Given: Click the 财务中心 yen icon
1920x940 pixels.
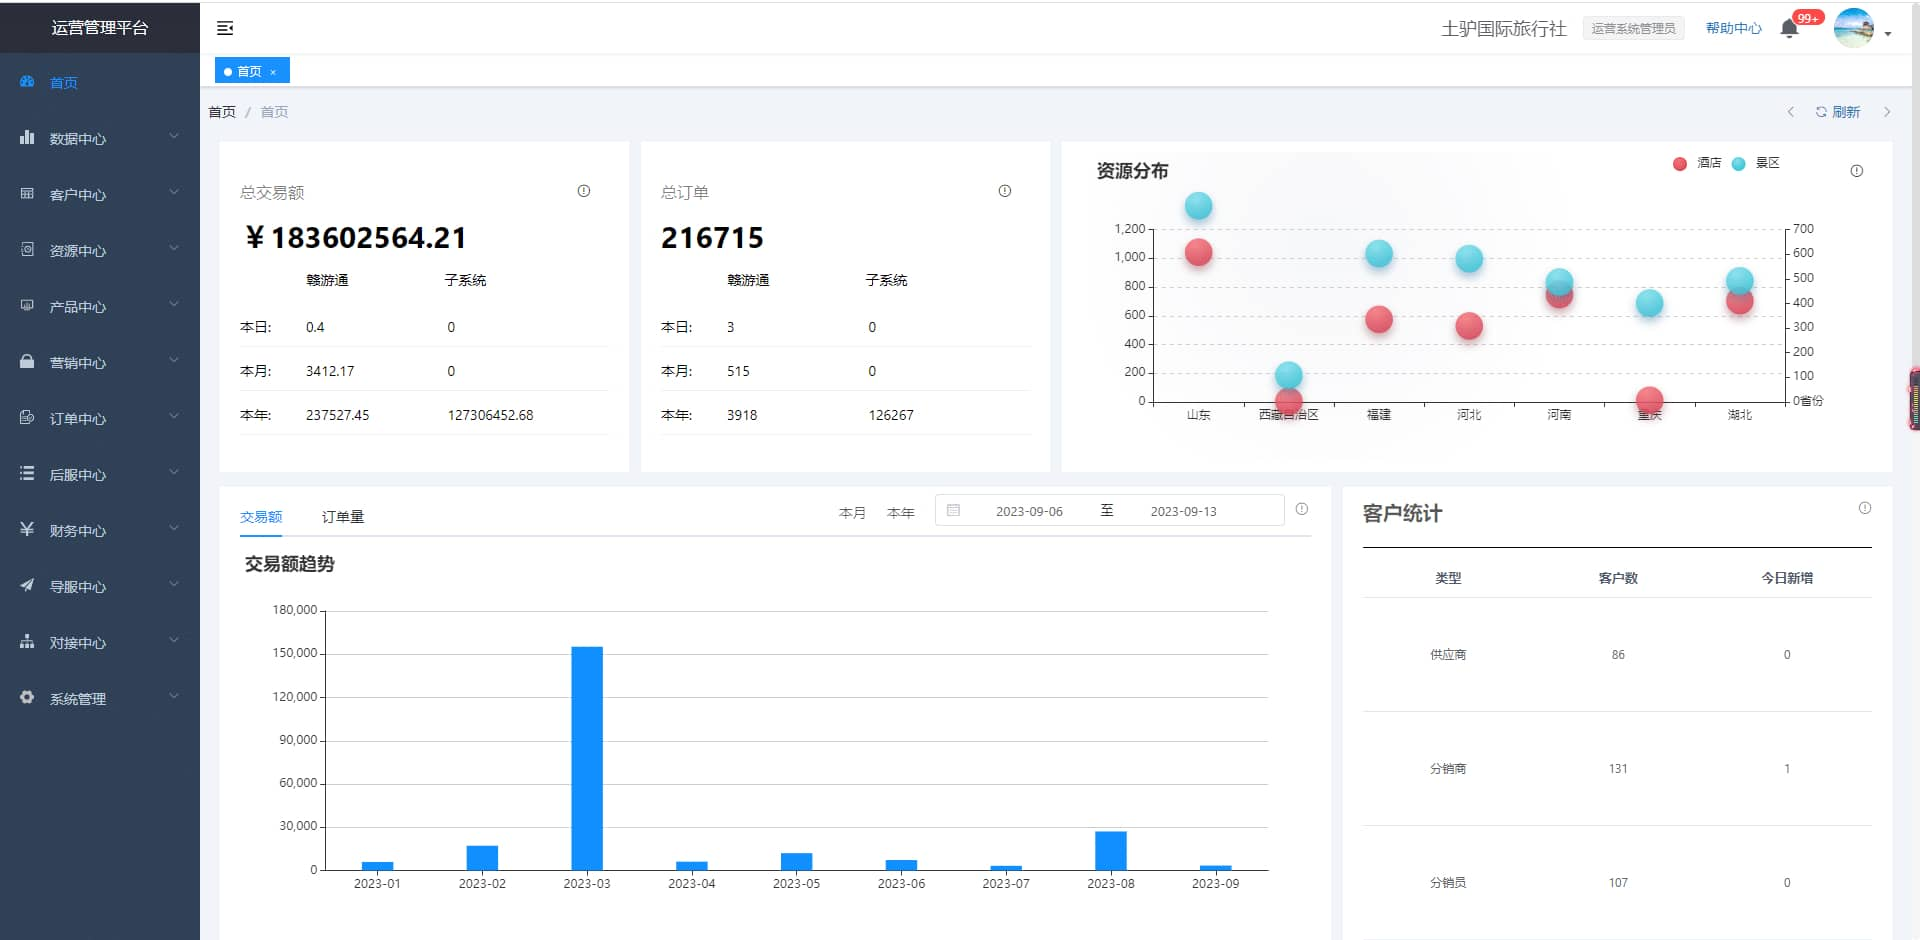Looking at the screenshot, I should click(x=27, y=529).
